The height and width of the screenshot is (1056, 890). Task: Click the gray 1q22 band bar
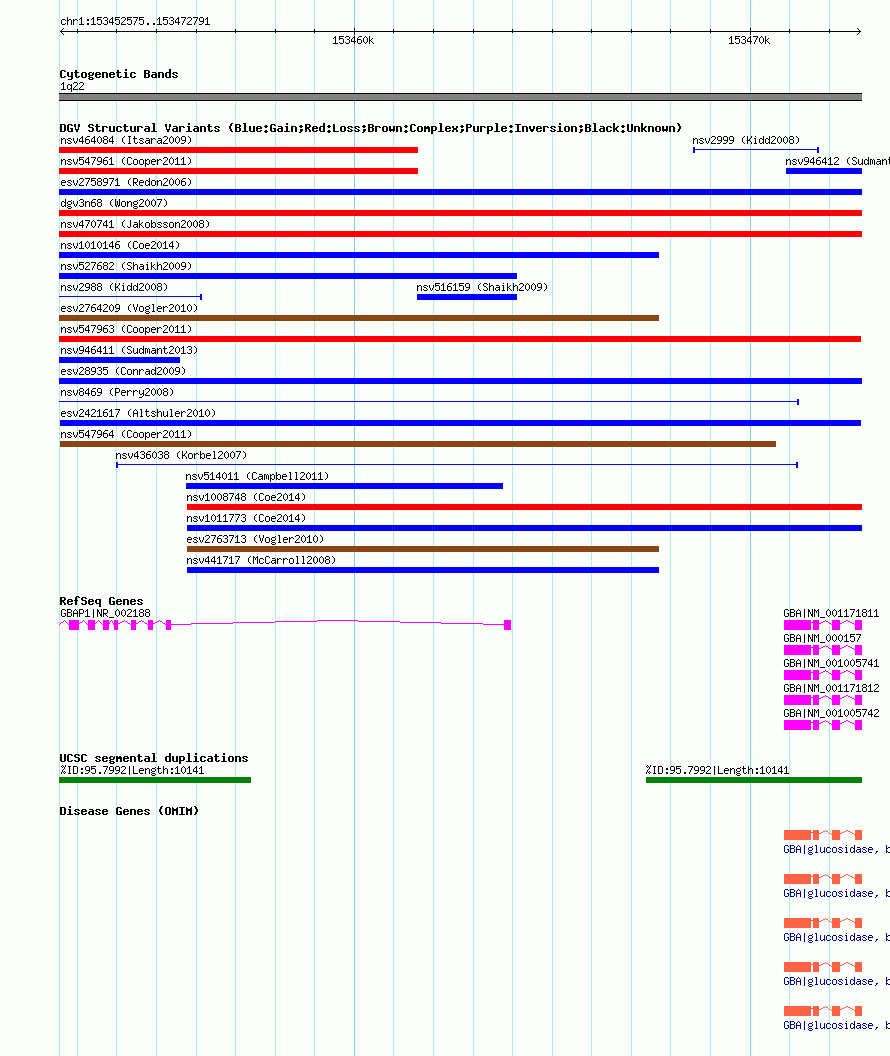pos(460,97)
